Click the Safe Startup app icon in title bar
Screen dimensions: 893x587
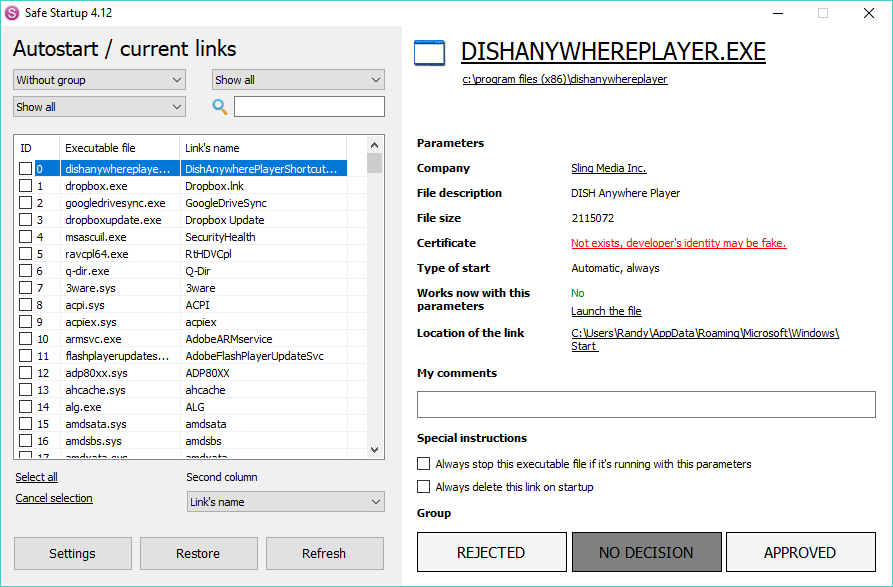coord(11,13)
